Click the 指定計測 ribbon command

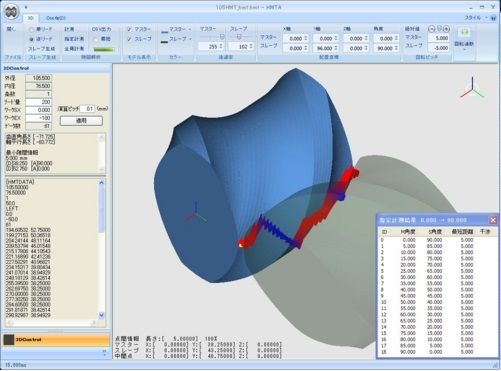tap(74, 39)
